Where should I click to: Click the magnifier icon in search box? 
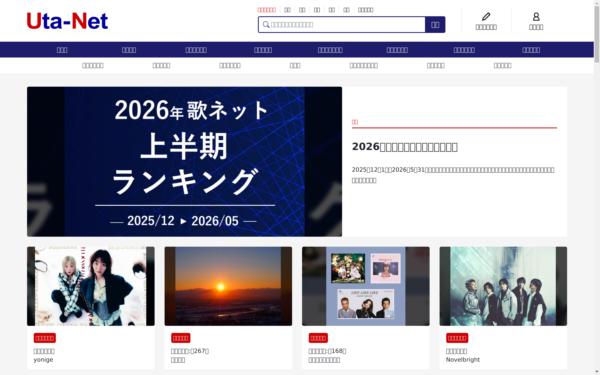click(x=266, y=24)
